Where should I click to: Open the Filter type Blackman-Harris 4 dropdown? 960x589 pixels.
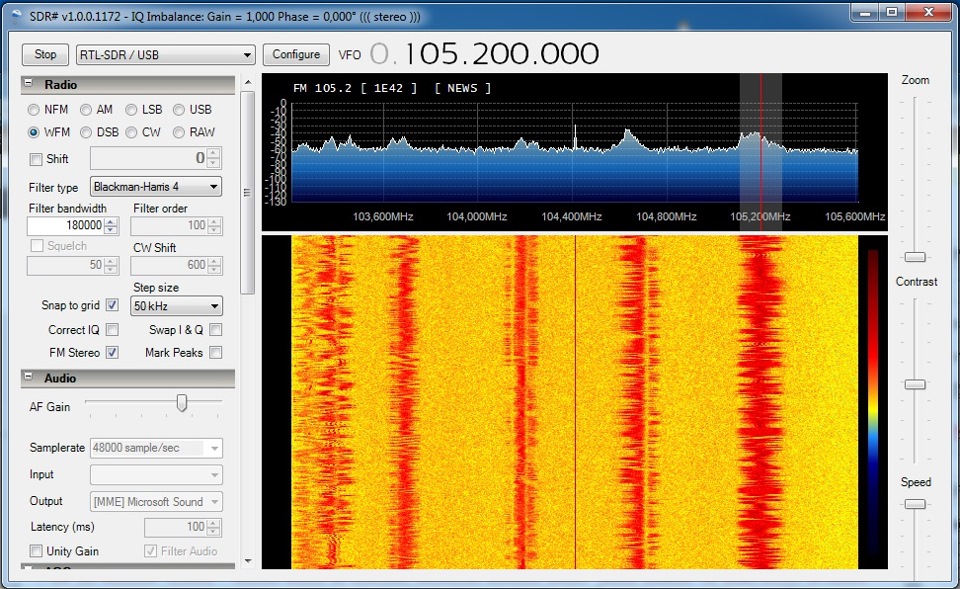pos(156,187)
